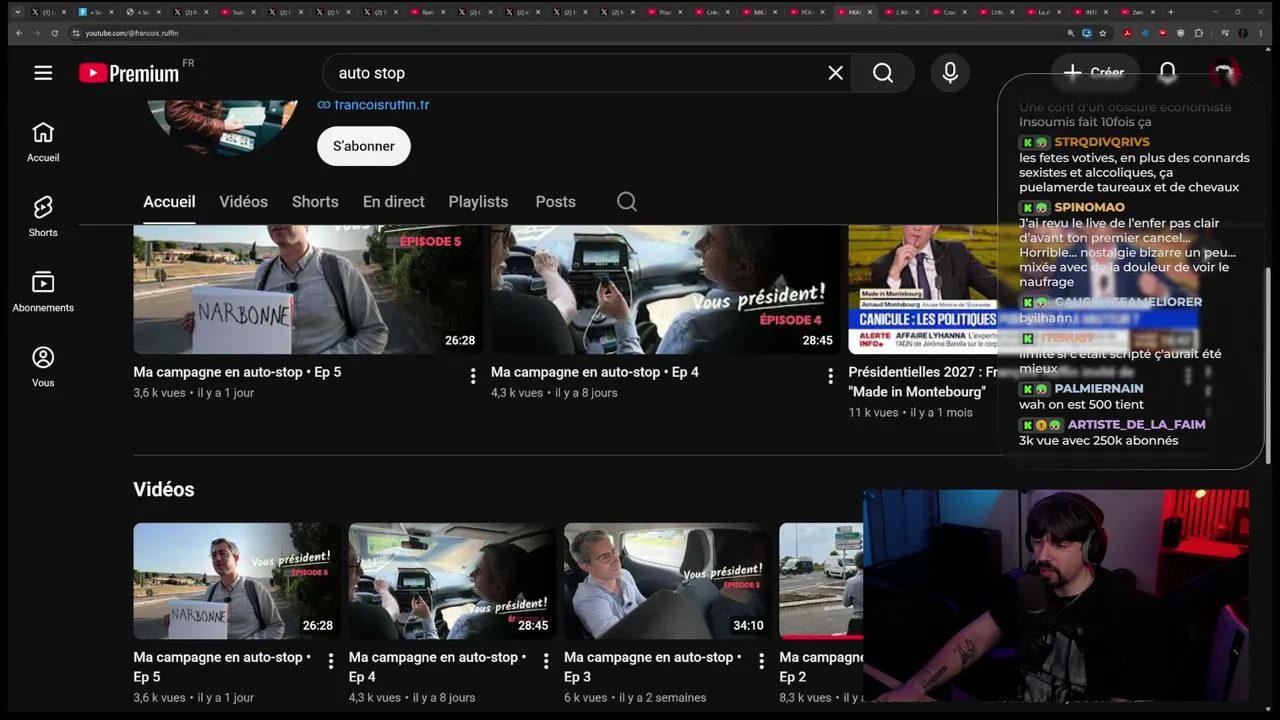Image resolution: width=1280 pixels, height=720 pixels.
Task: Switch to the 'MIC' browser tab
Action: coord(760,12)
